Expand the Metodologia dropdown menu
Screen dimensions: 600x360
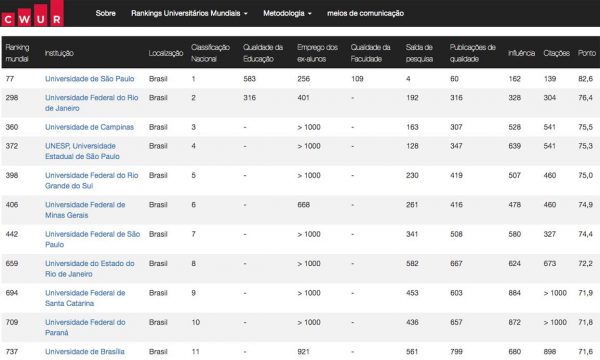pyautogui.click(x=287, y=13)
